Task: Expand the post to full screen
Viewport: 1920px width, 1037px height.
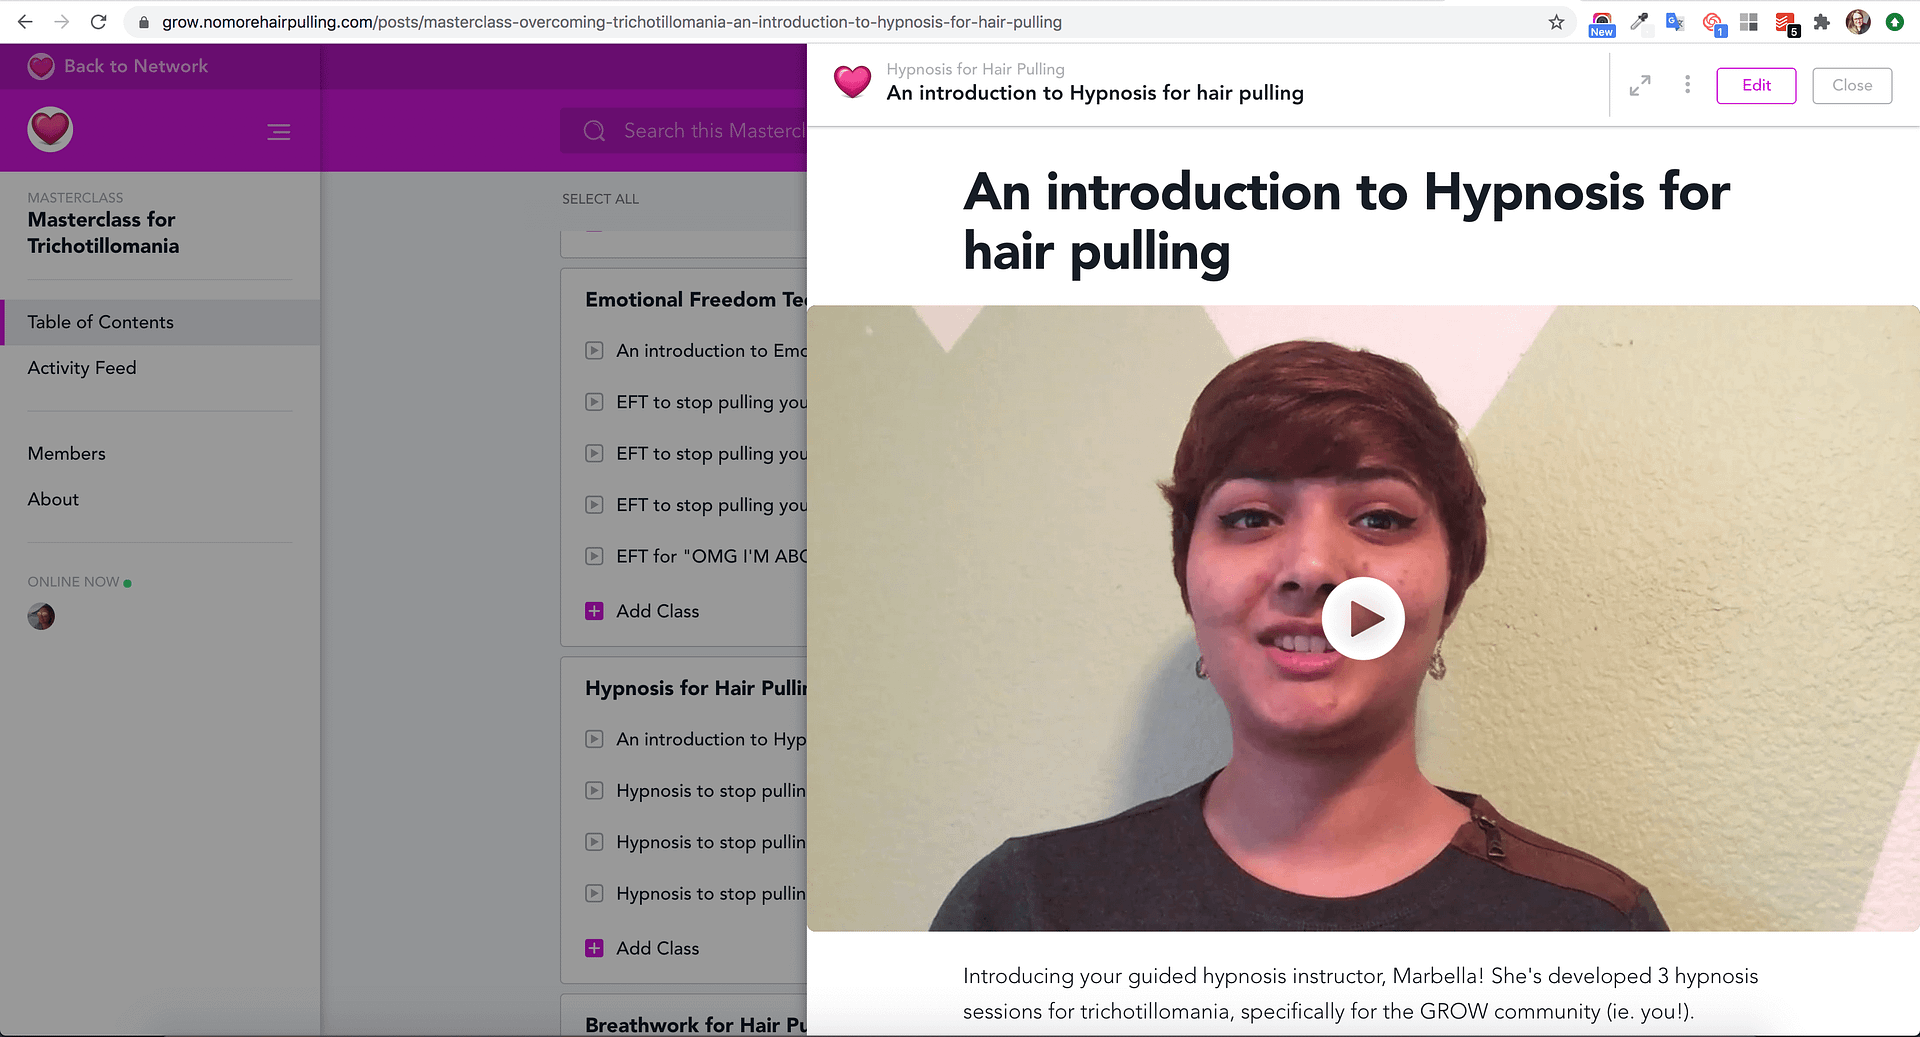Action: pos(1640,86)
